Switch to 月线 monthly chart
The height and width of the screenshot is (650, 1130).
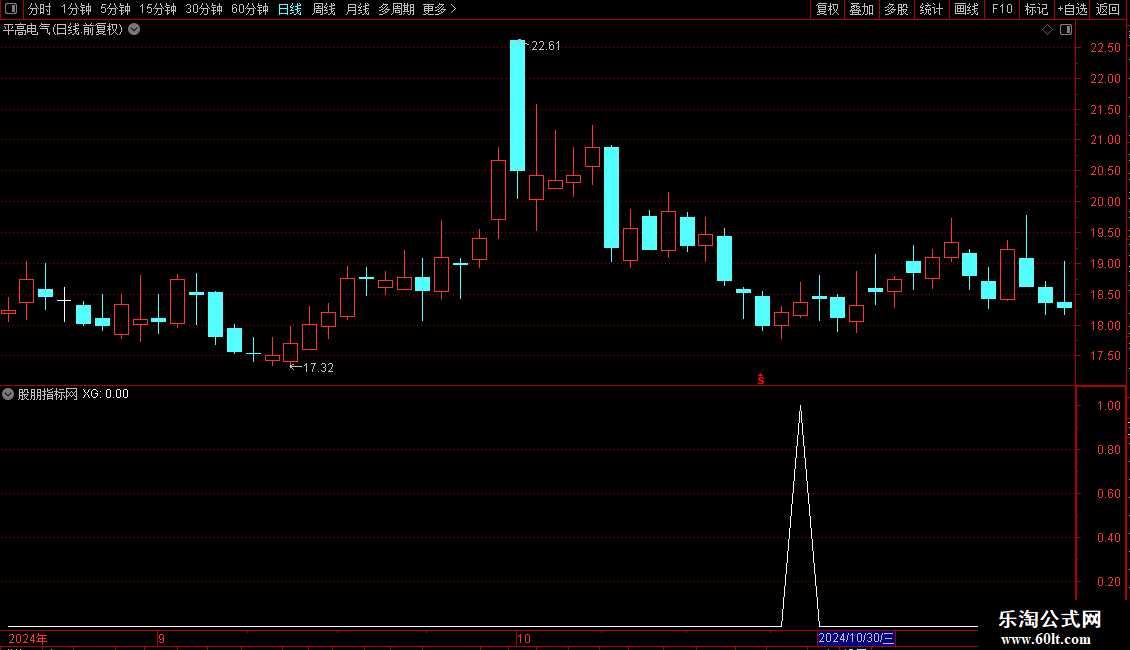pos(357,9)
